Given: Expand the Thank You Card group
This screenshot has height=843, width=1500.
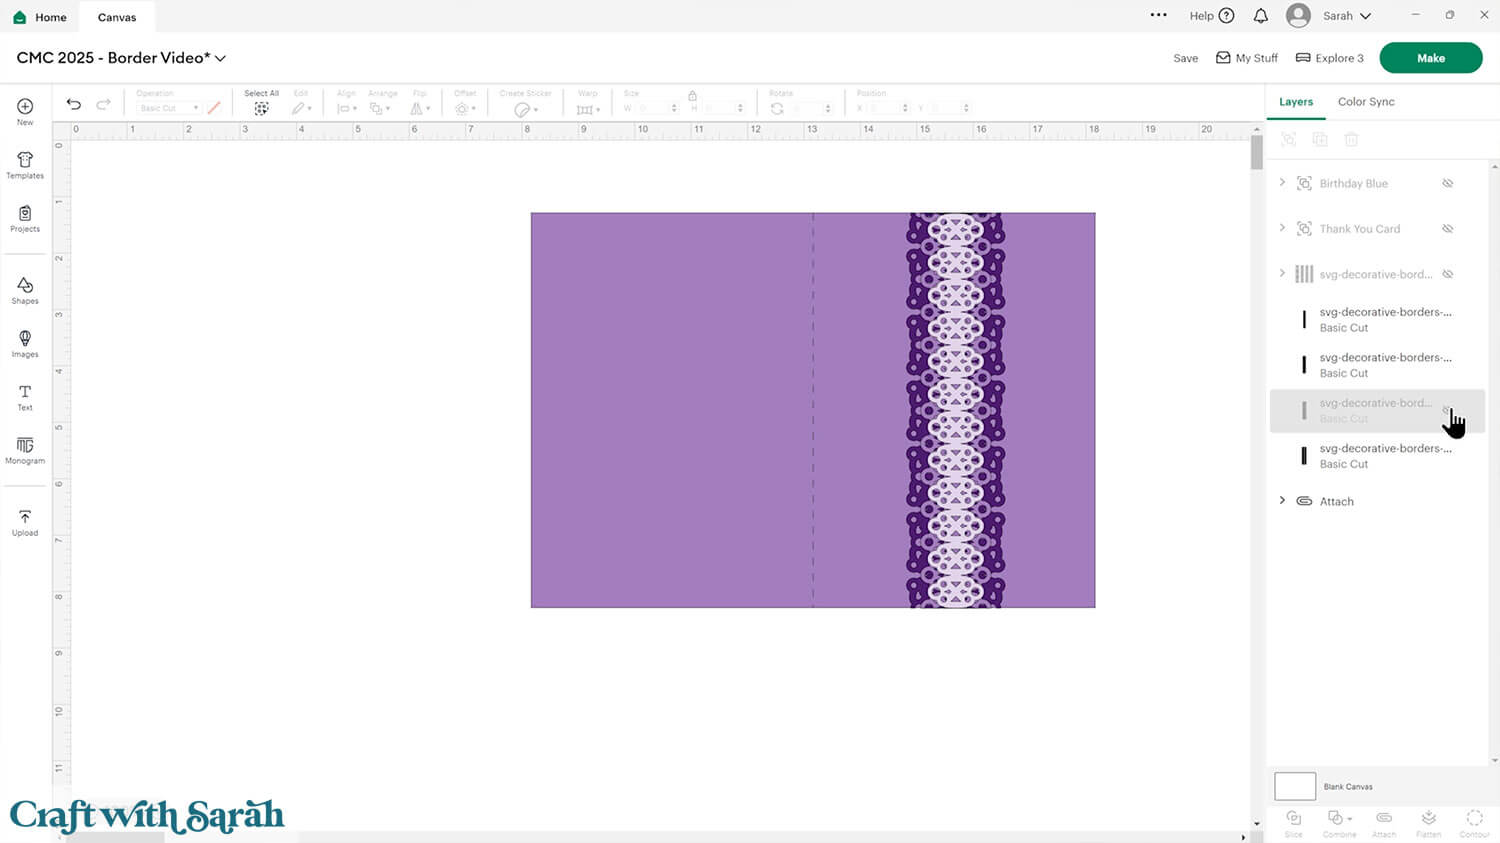Looking at the screenshot, I should pos(1283,228).
